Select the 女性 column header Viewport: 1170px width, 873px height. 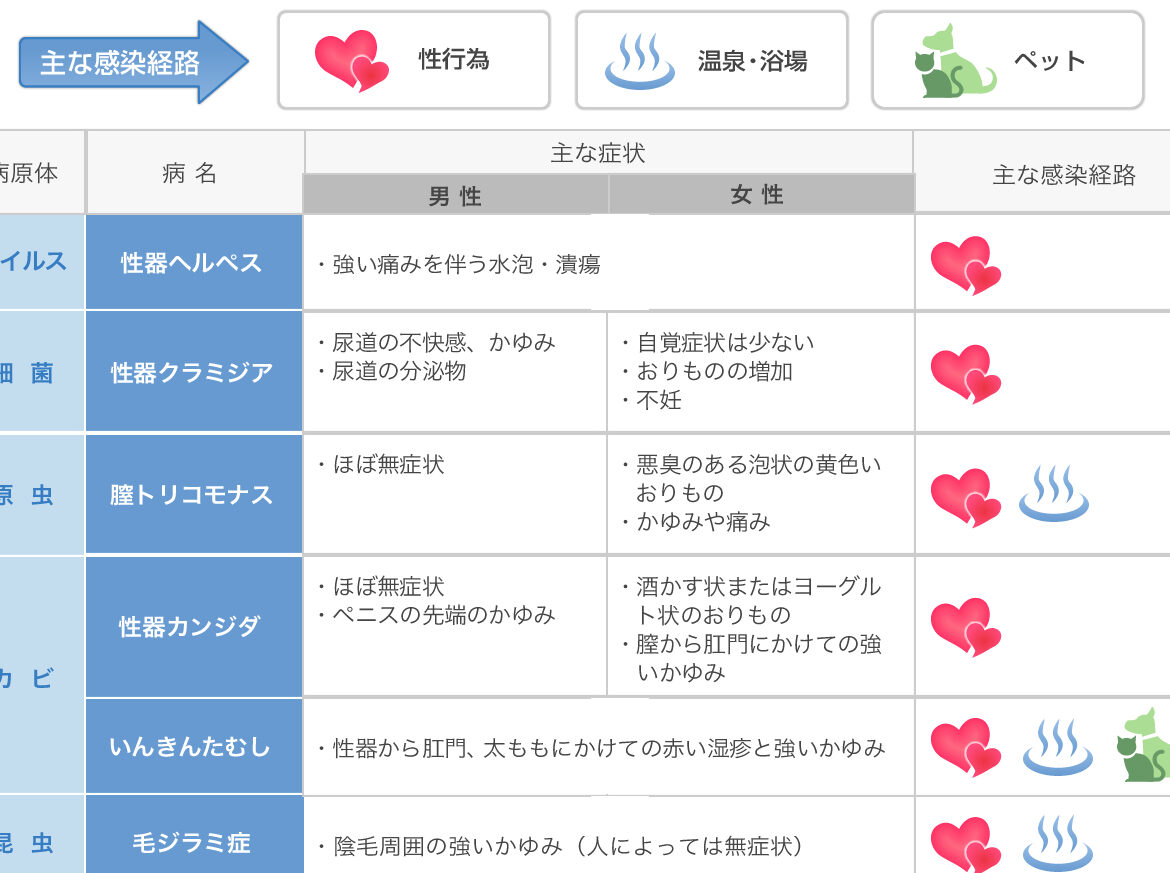pos(761,195)
